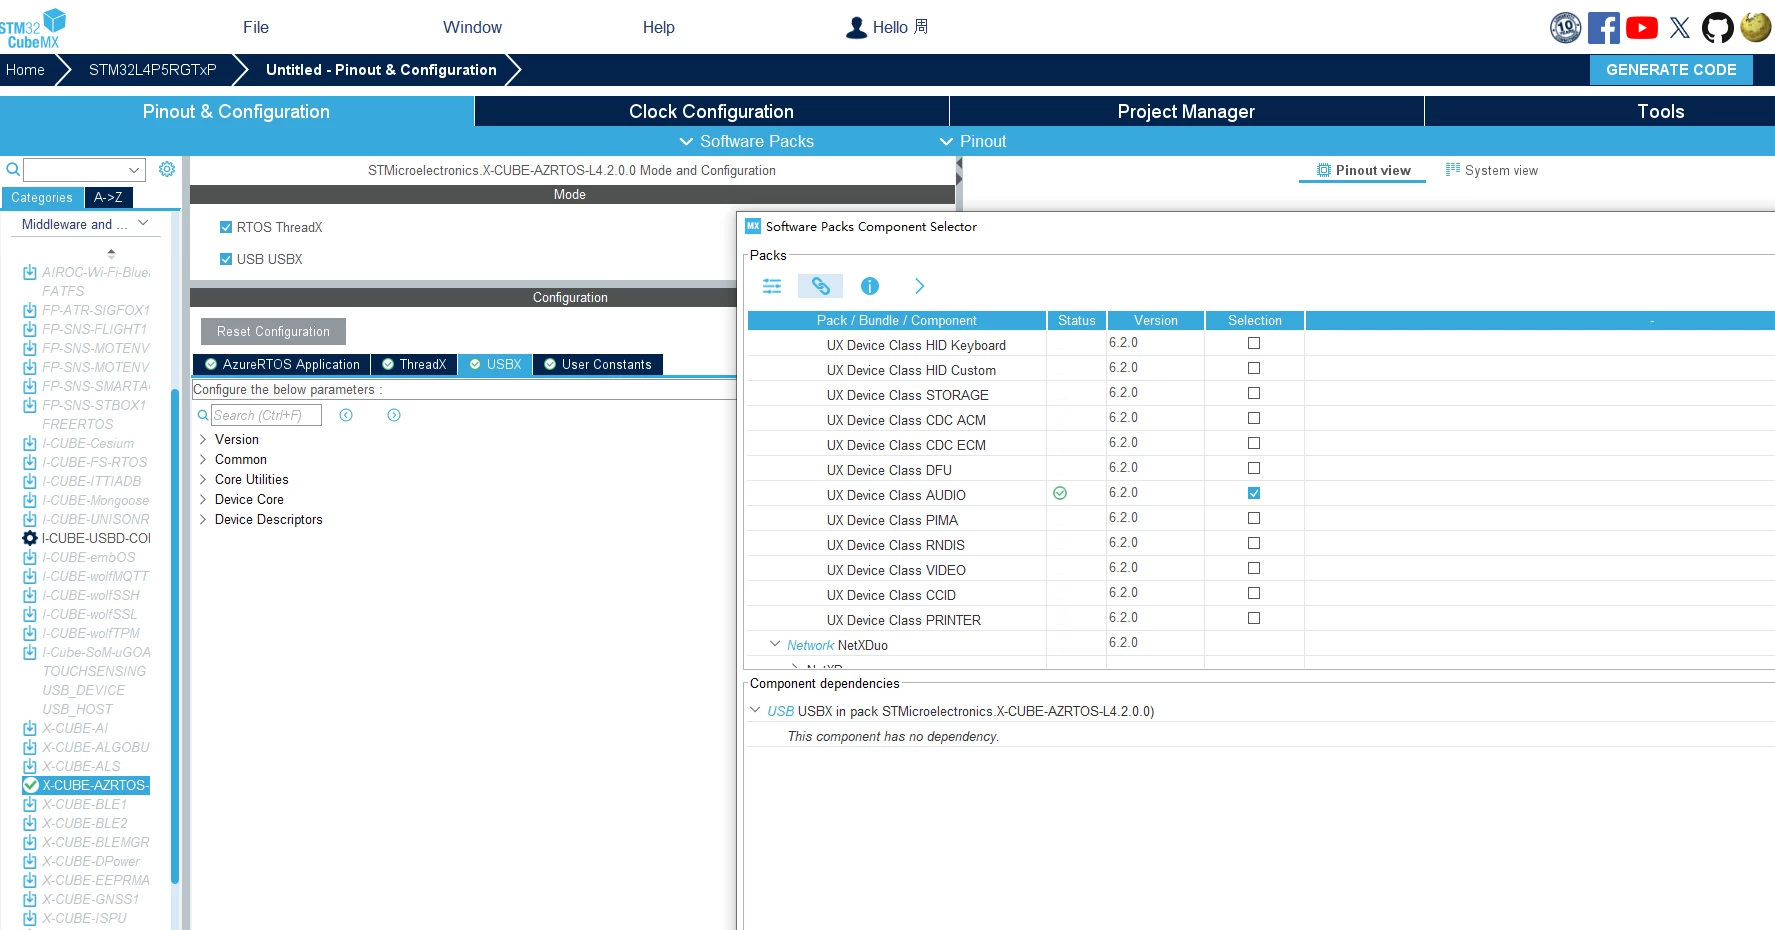
Task: Select UX Device Class PRINTER checkbox
Action: coord(1254,618)
